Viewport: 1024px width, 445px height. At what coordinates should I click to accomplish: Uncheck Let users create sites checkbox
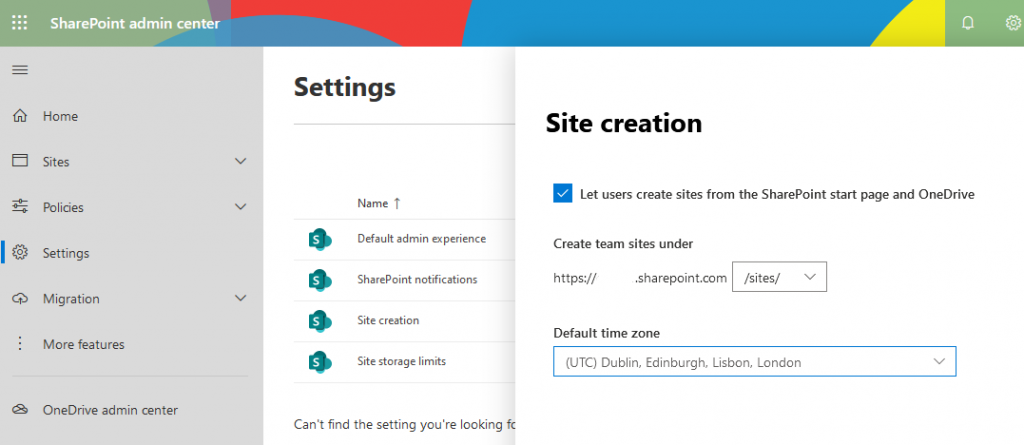click(562, 193)
